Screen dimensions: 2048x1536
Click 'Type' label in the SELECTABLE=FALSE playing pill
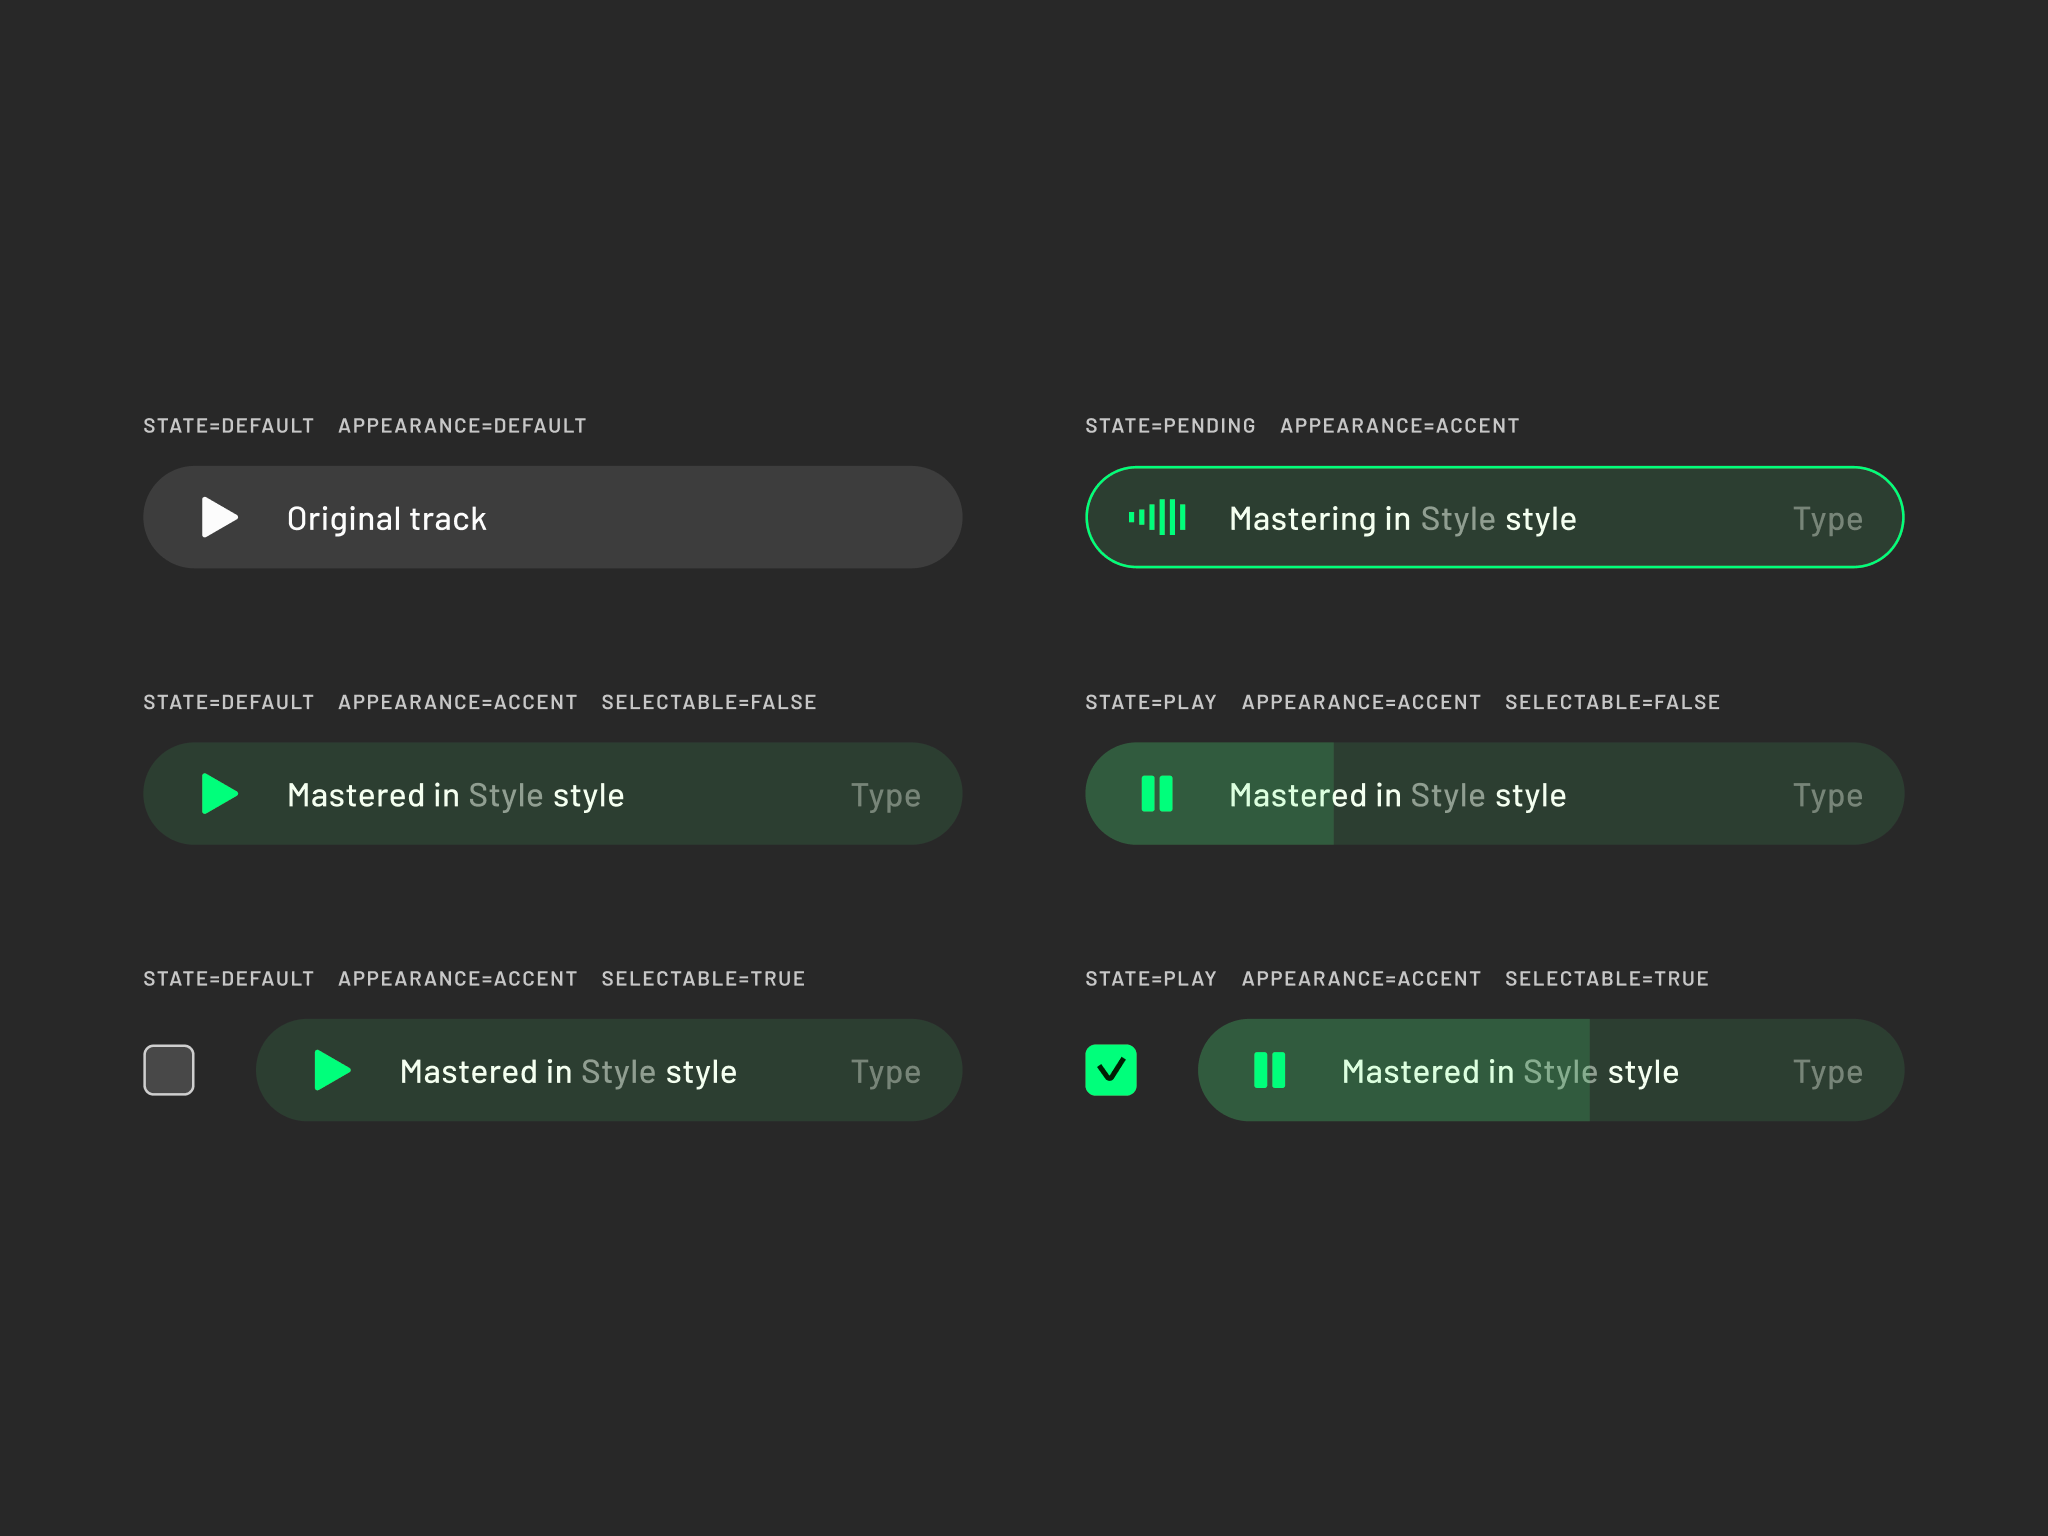1827,795
